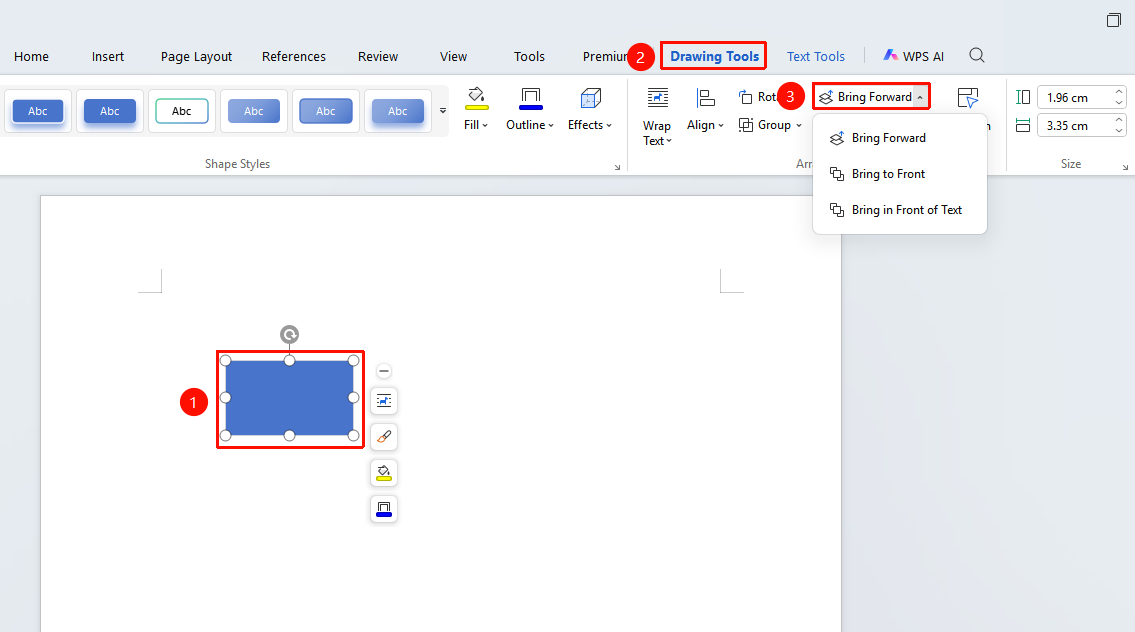
Task: Choose Bring to Front menu item
Action: pos(900,174)
